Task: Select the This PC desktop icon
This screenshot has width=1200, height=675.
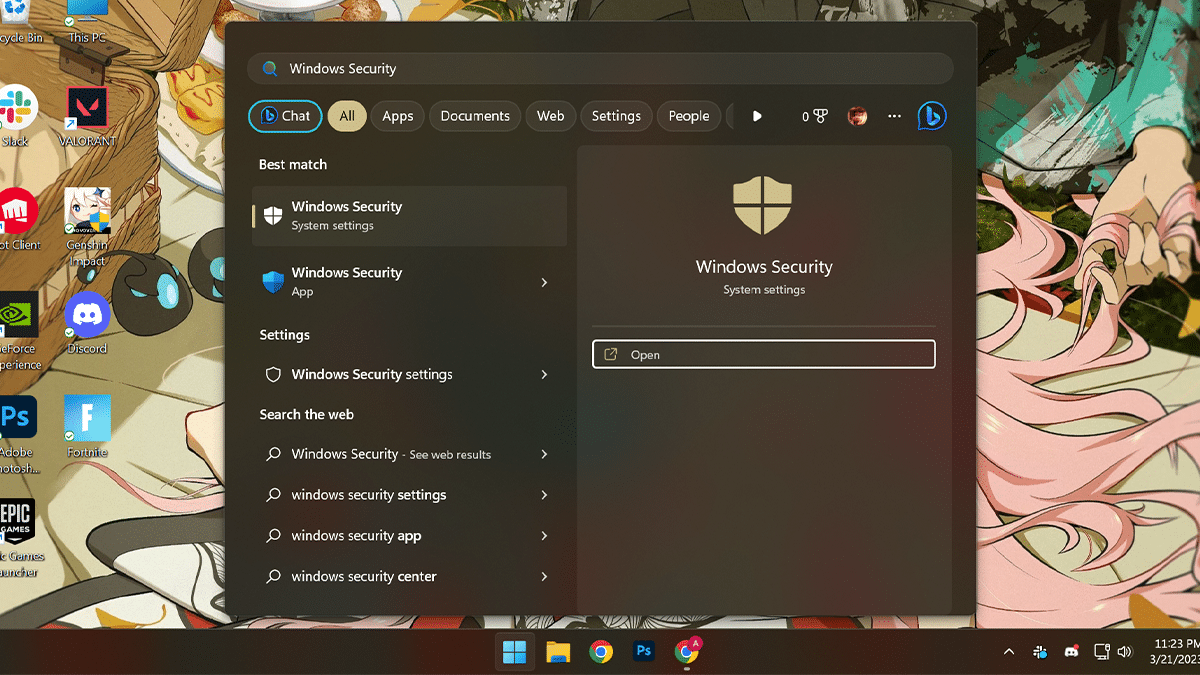Action: (x=87, y=24)
